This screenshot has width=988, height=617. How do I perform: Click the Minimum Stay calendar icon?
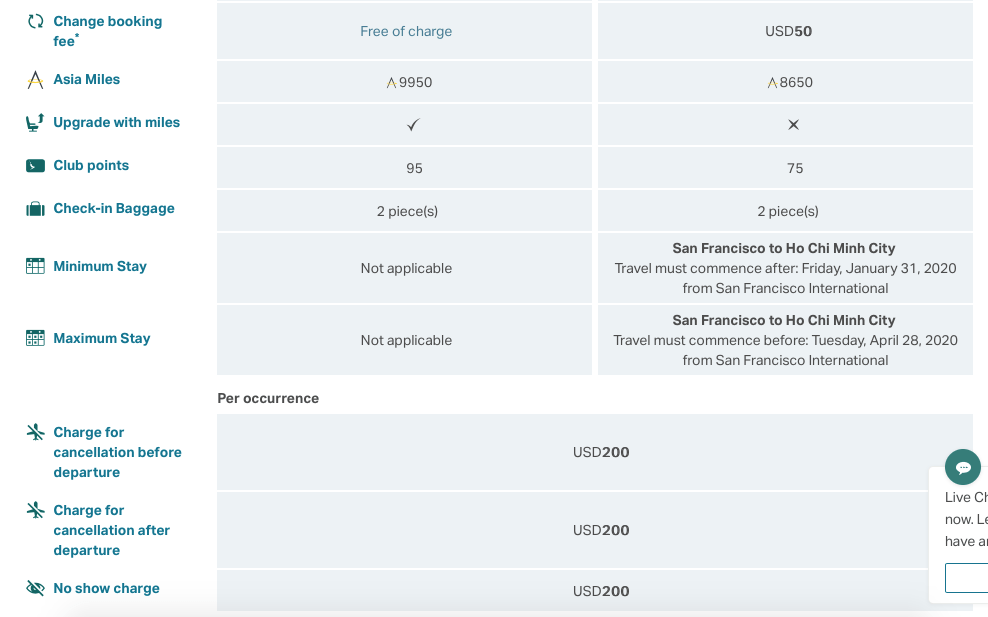pyautogui.click(x=36, y=266)
